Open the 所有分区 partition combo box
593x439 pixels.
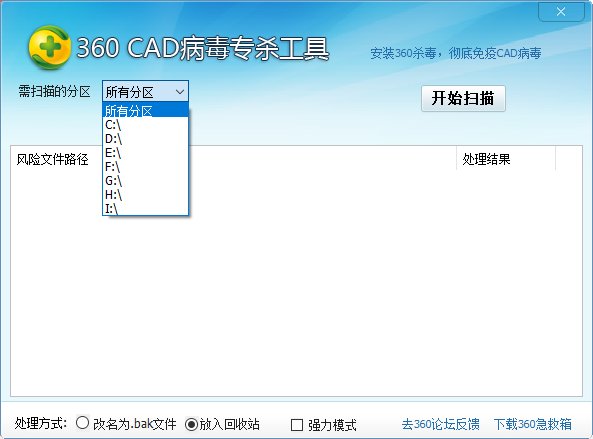point(145,91)
